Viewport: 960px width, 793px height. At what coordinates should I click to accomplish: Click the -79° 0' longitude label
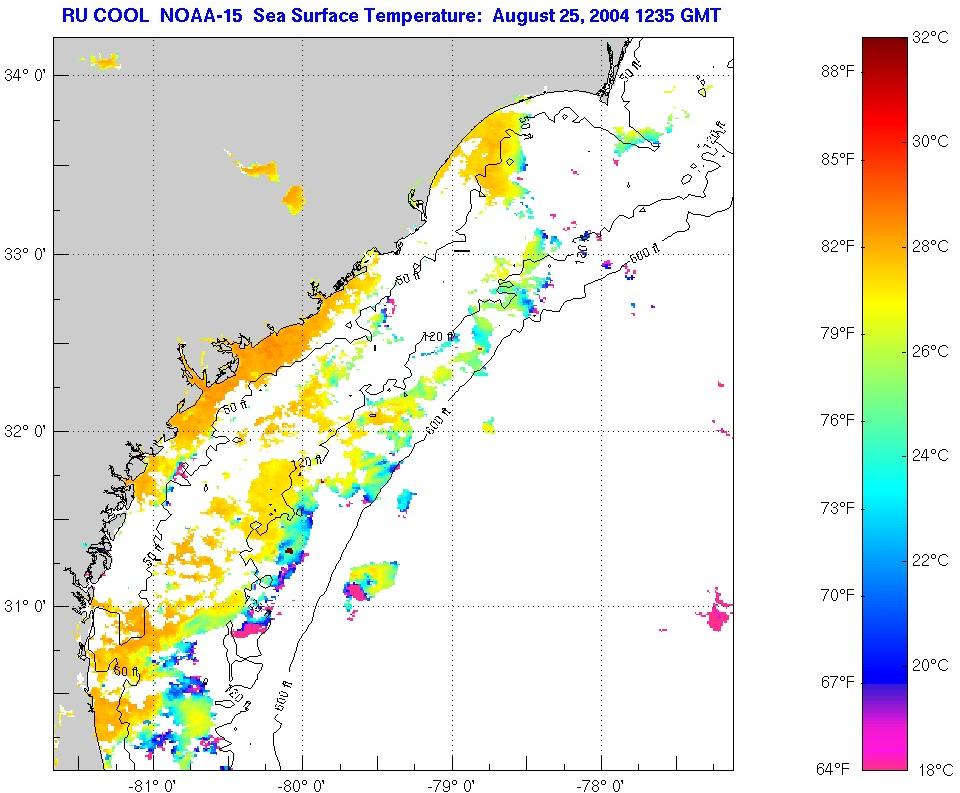(453, 786)
